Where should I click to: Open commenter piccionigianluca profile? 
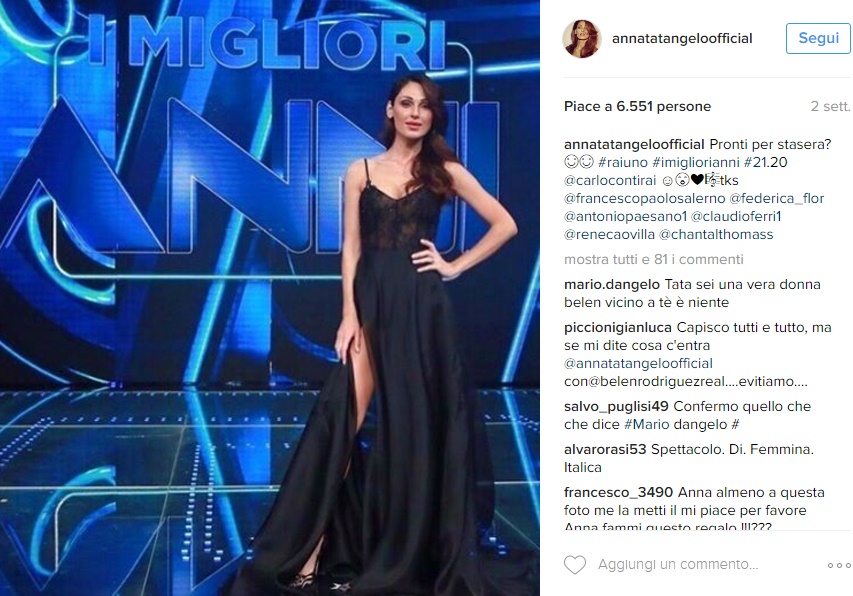618,327
